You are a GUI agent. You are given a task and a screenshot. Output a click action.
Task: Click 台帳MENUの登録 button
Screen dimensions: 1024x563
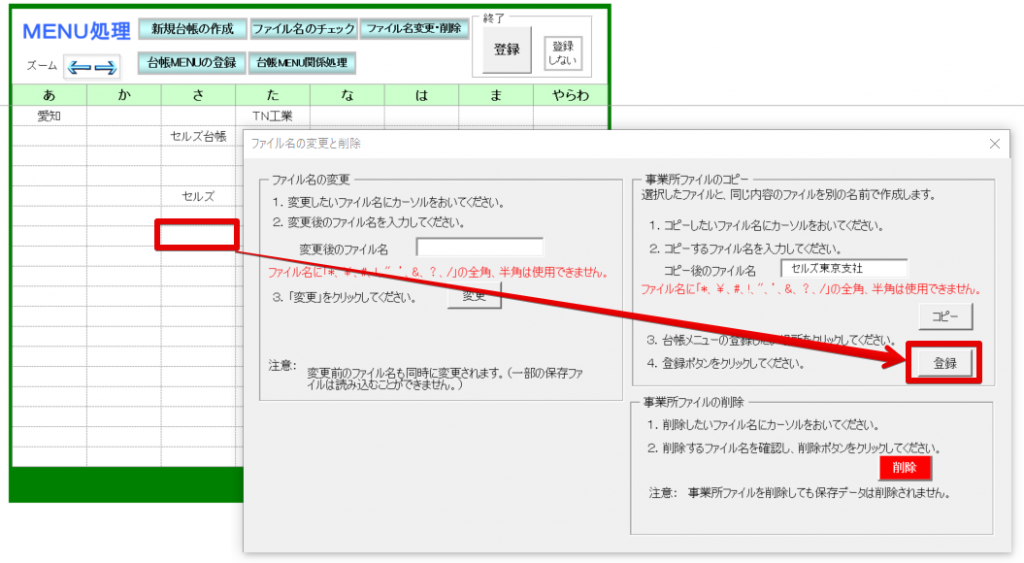tap(191, 63)
